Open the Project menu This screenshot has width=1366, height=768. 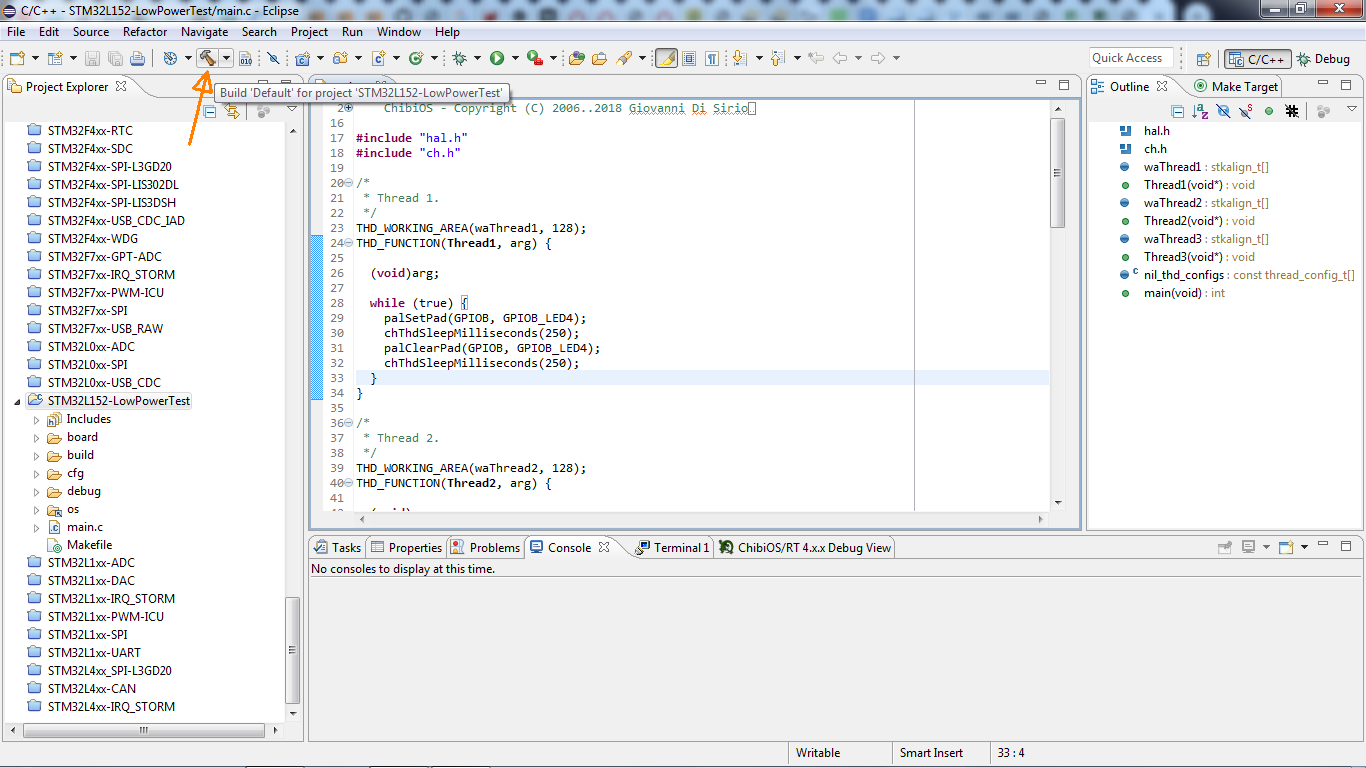309,32
